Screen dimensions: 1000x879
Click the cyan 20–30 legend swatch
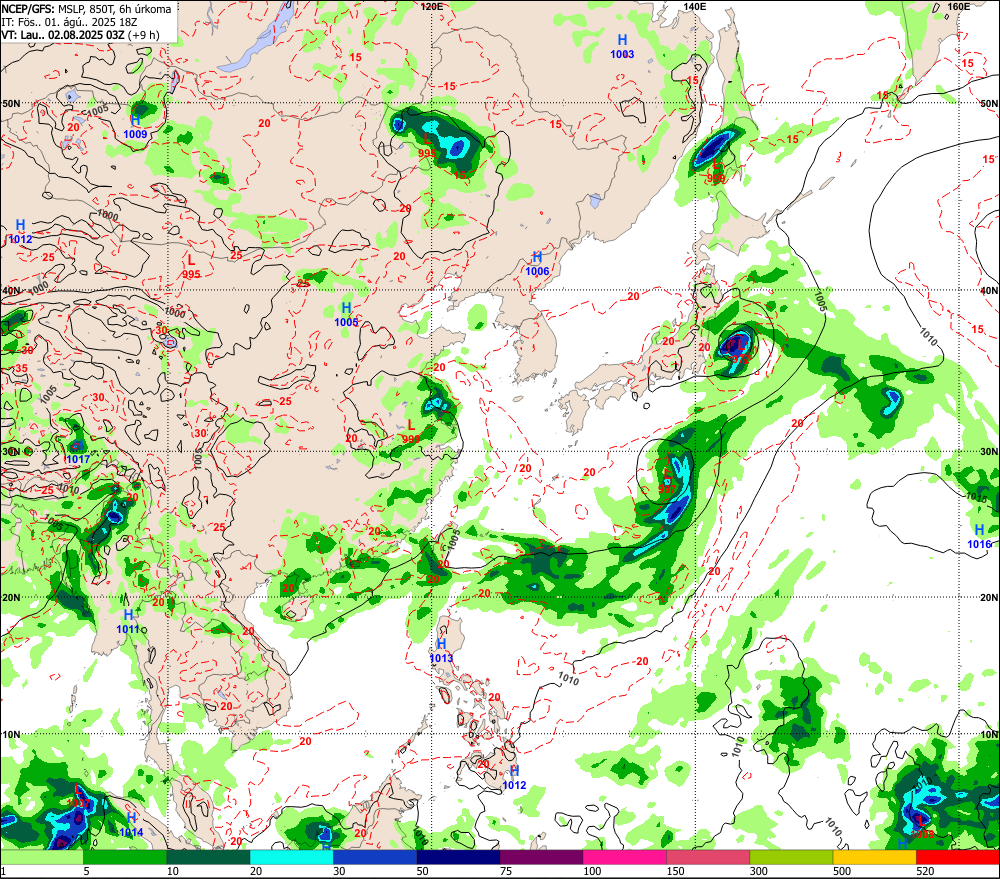tap(291, 857)
